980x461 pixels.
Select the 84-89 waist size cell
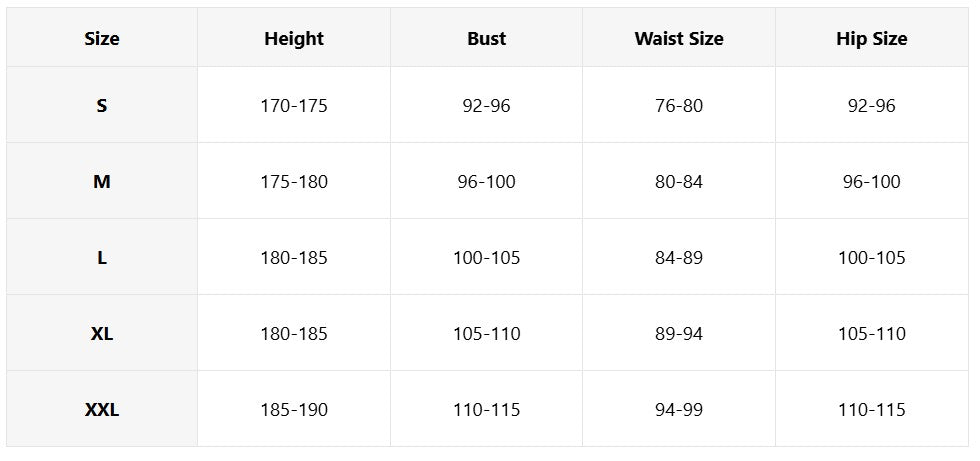click(679, 257)
